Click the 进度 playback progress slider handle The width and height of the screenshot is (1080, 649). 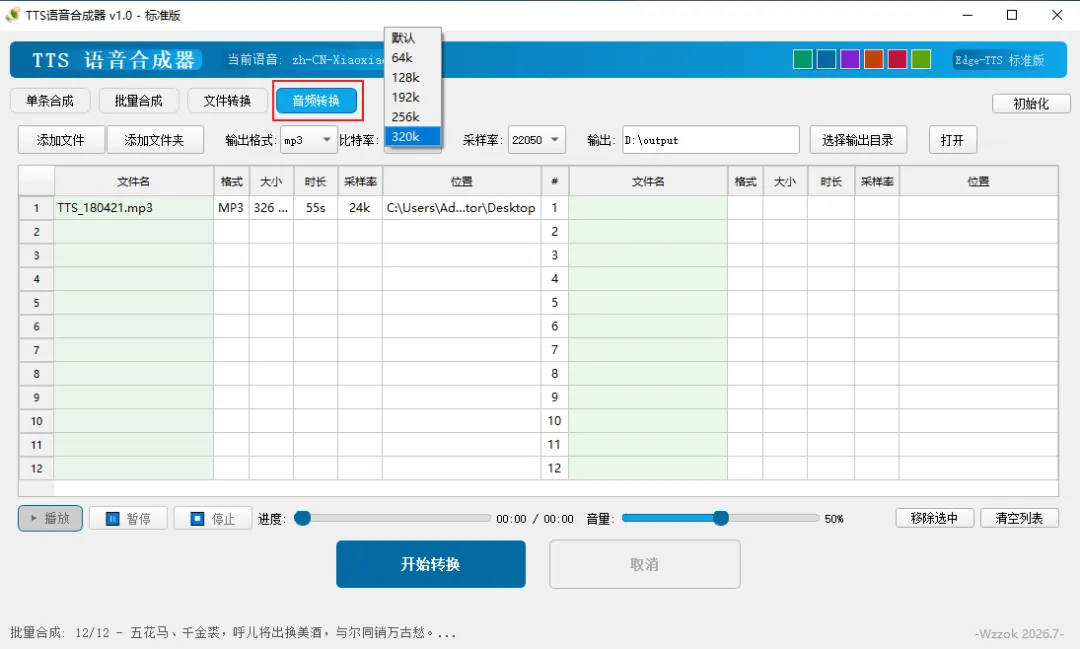(302, 518)
